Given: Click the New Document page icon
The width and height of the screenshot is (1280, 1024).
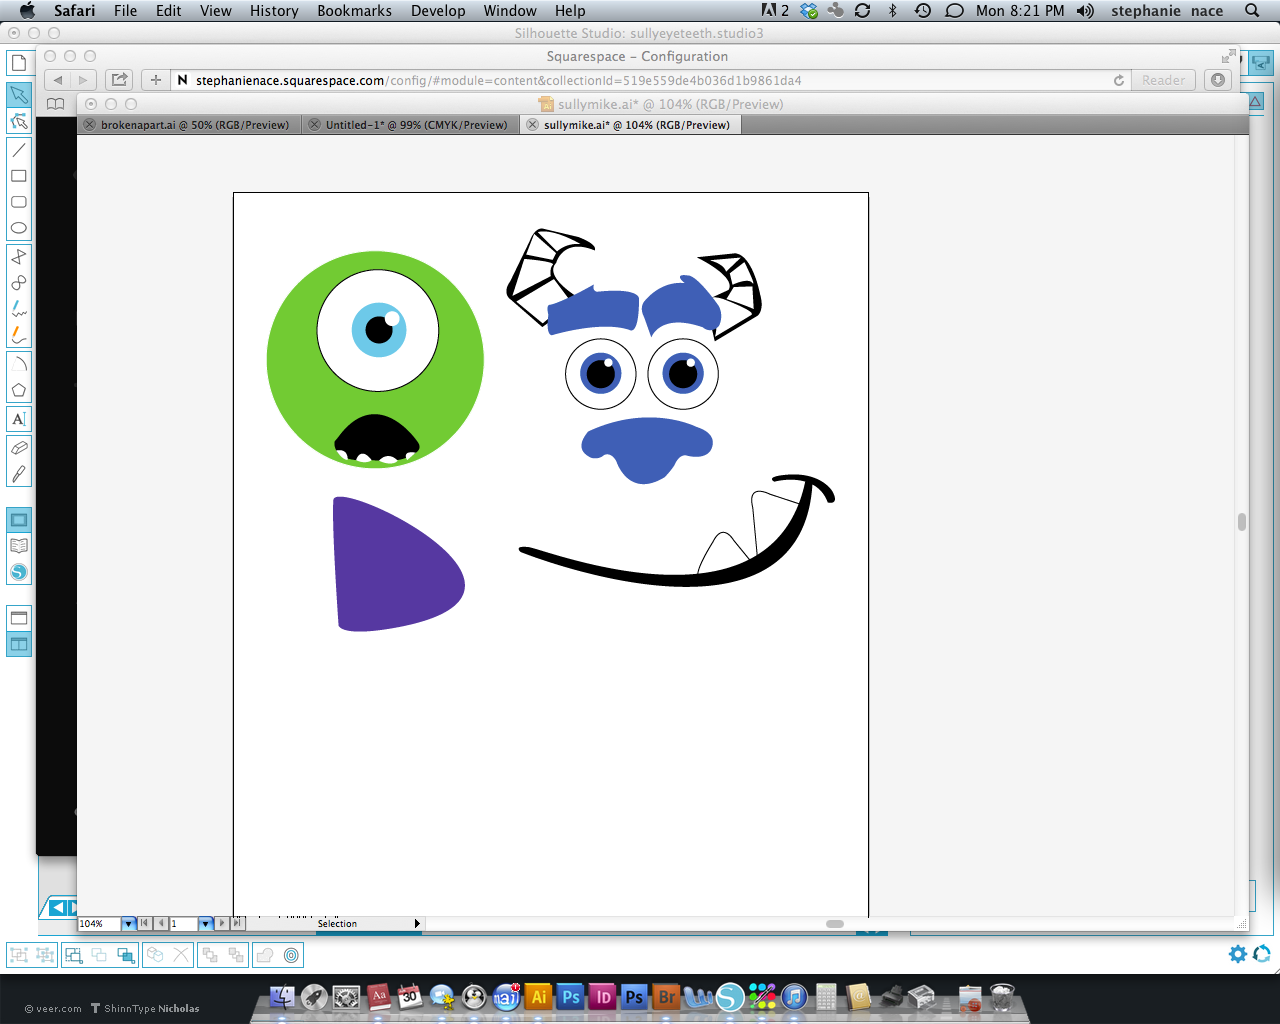Looking at the screenshot, I should [19, 63].
